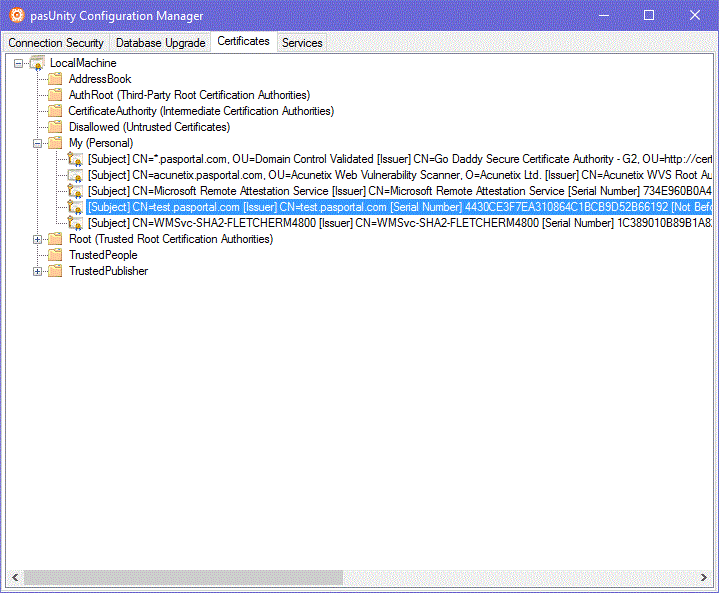
Task: Click the TrustedPublisher folder icon
Action: (x=55, y=271)
